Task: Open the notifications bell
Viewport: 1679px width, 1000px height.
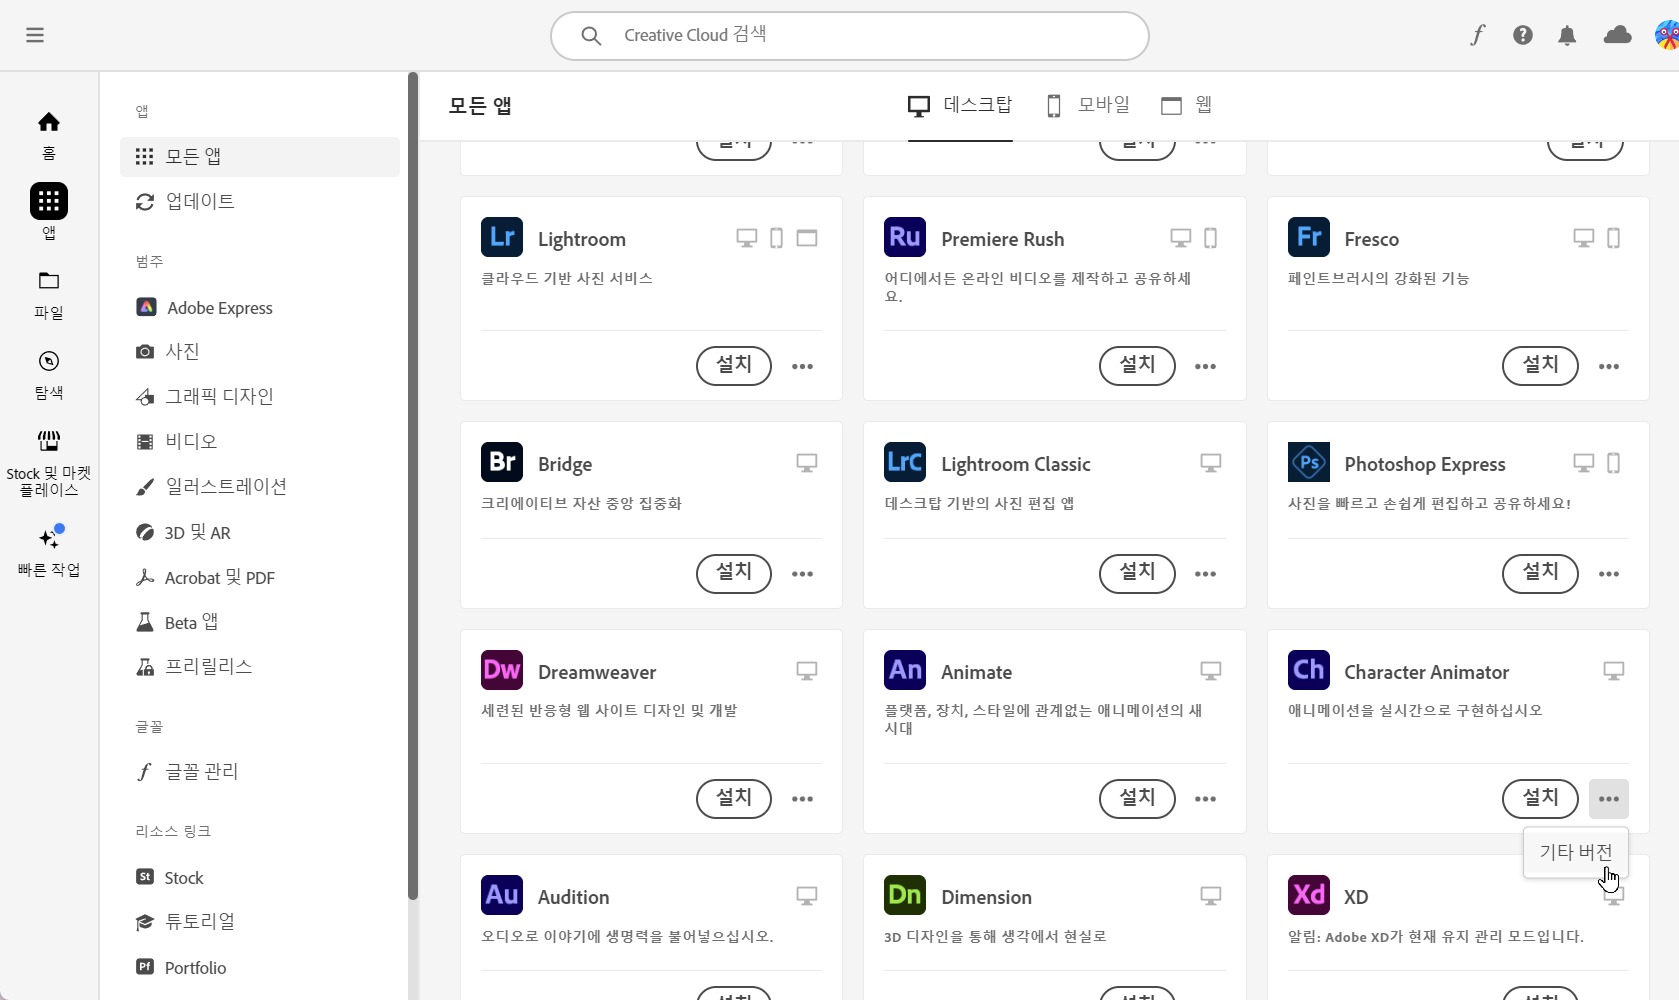Action: 1567,35
